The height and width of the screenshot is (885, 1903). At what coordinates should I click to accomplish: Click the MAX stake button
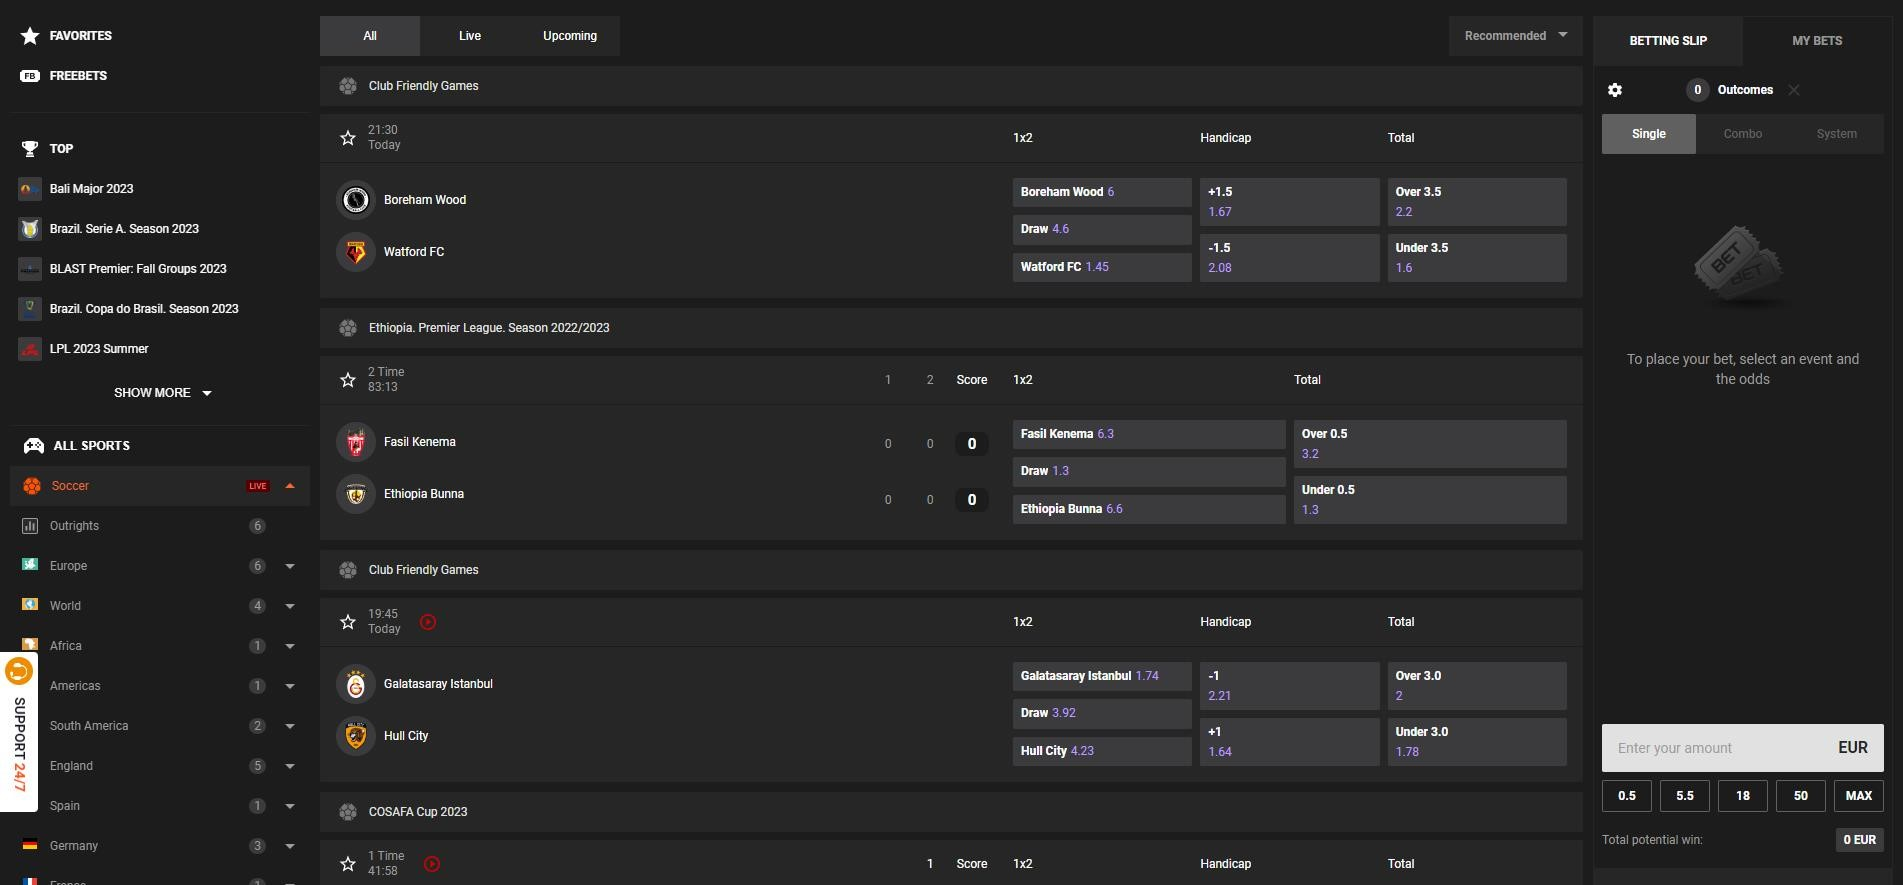[x=1859, y=796]
